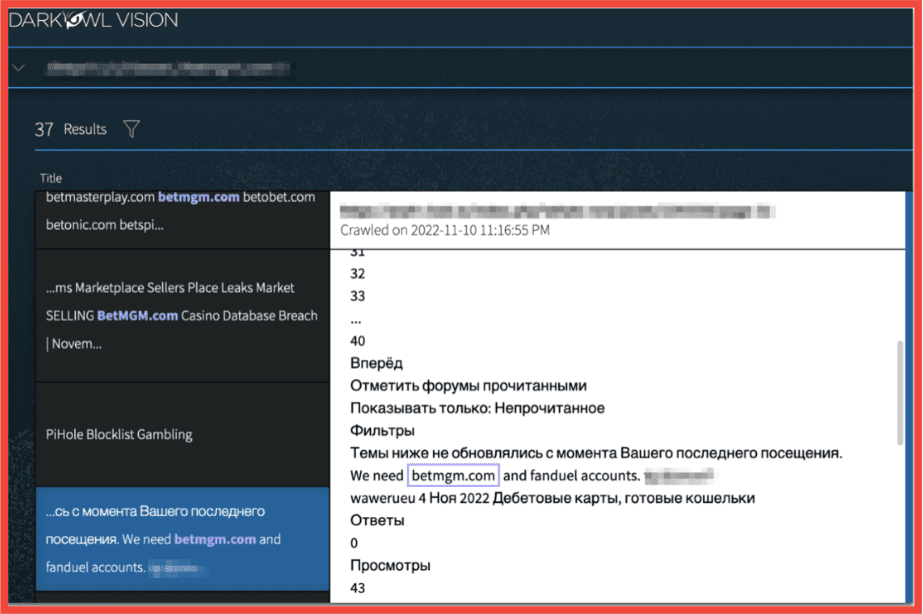Screen dimensions: 923x614
Task: Click the document preview vertical scrollbar
Action: pyautogui.click(x=899, y=393)
